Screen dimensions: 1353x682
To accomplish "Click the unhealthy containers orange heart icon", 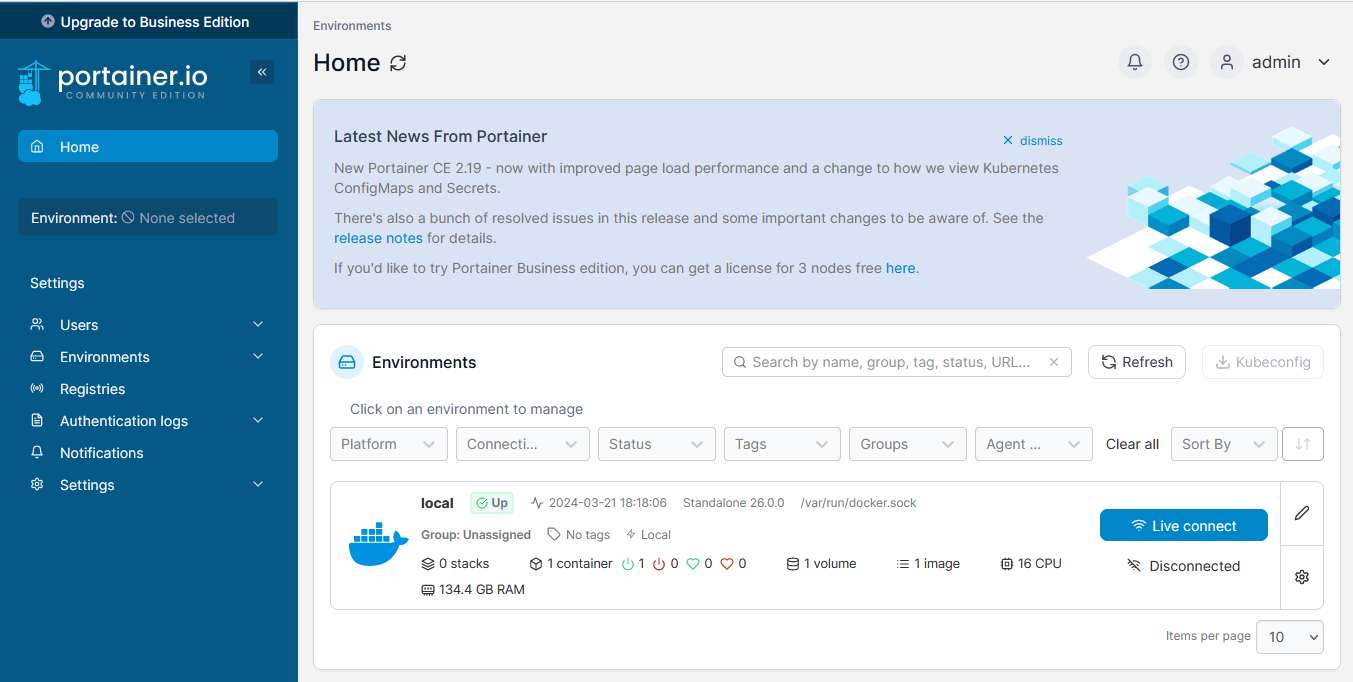I will pos(727,564).
